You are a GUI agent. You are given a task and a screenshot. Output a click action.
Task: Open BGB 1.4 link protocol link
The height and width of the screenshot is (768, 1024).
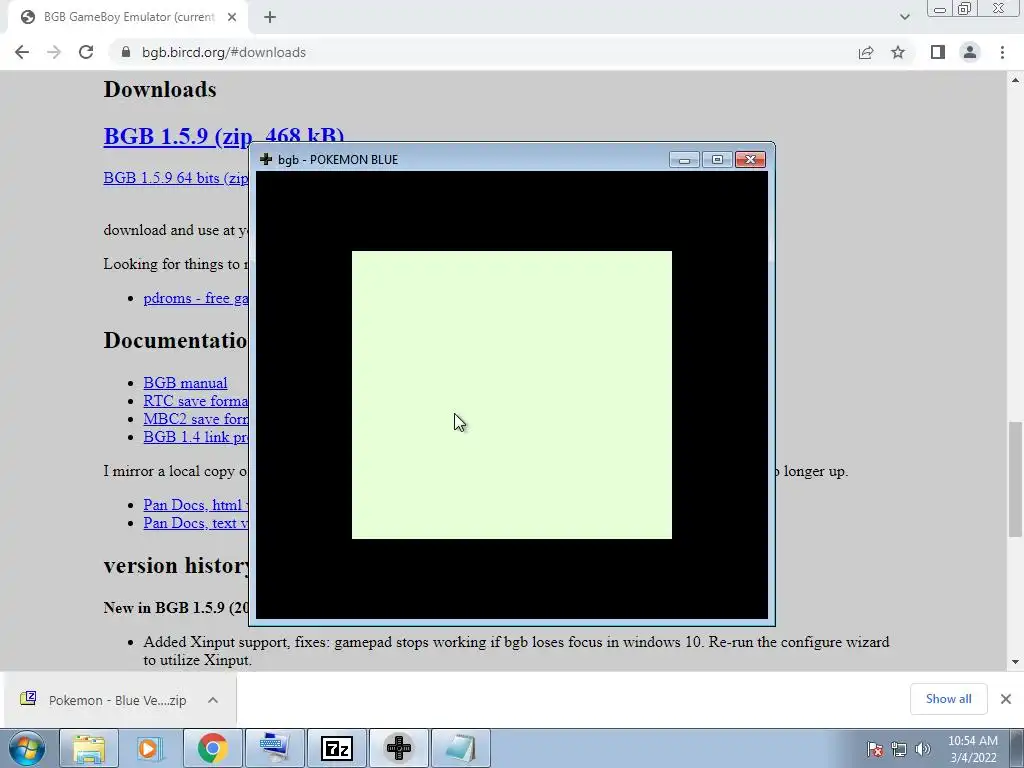pos(196,436)
